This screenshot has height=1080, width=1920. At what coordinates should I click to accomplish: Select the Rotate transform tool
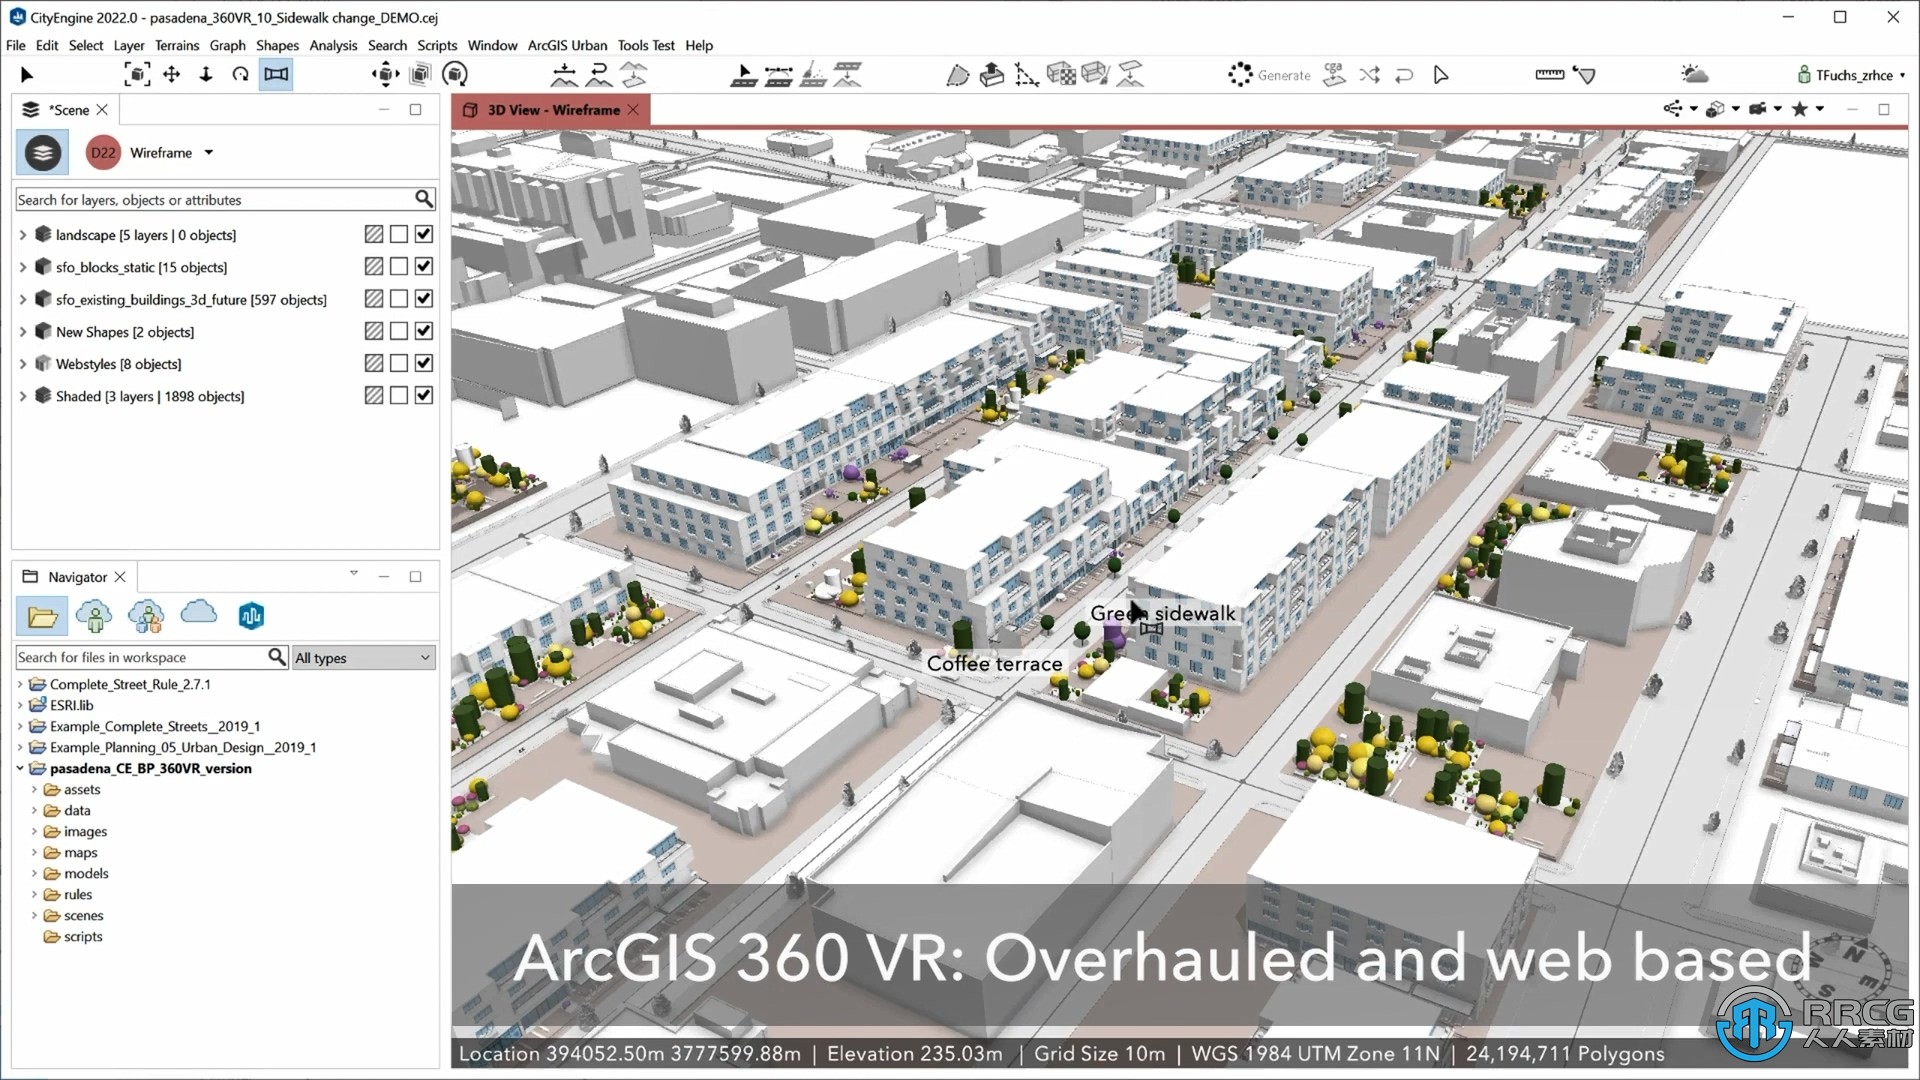[455, 75]
